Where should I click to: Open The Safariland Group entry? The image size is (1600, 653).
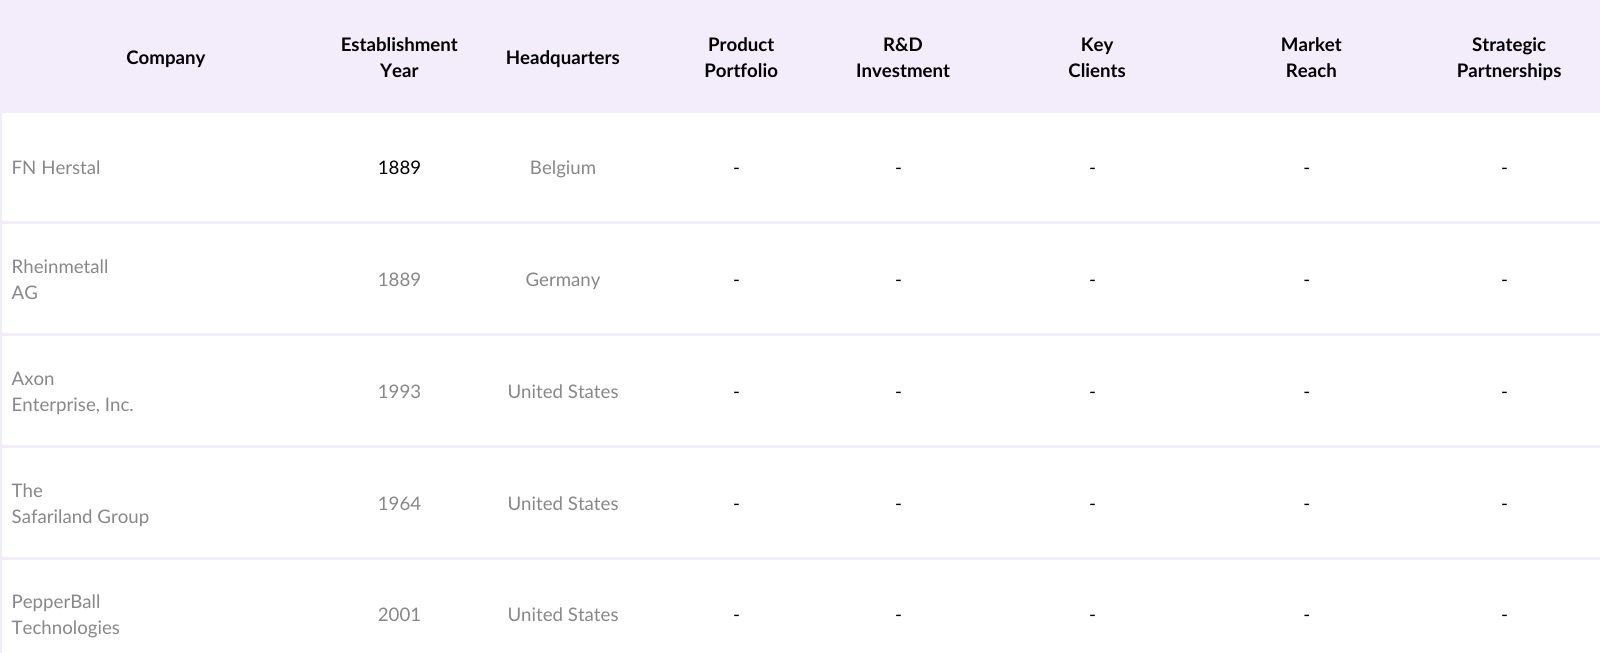[x=80, y=503]
